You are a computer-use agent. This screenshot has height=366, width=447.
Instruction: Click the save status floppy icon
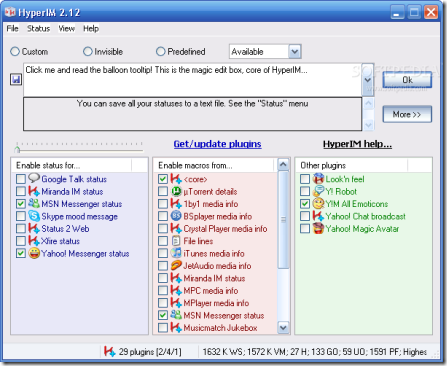click(x=16, y=80)
